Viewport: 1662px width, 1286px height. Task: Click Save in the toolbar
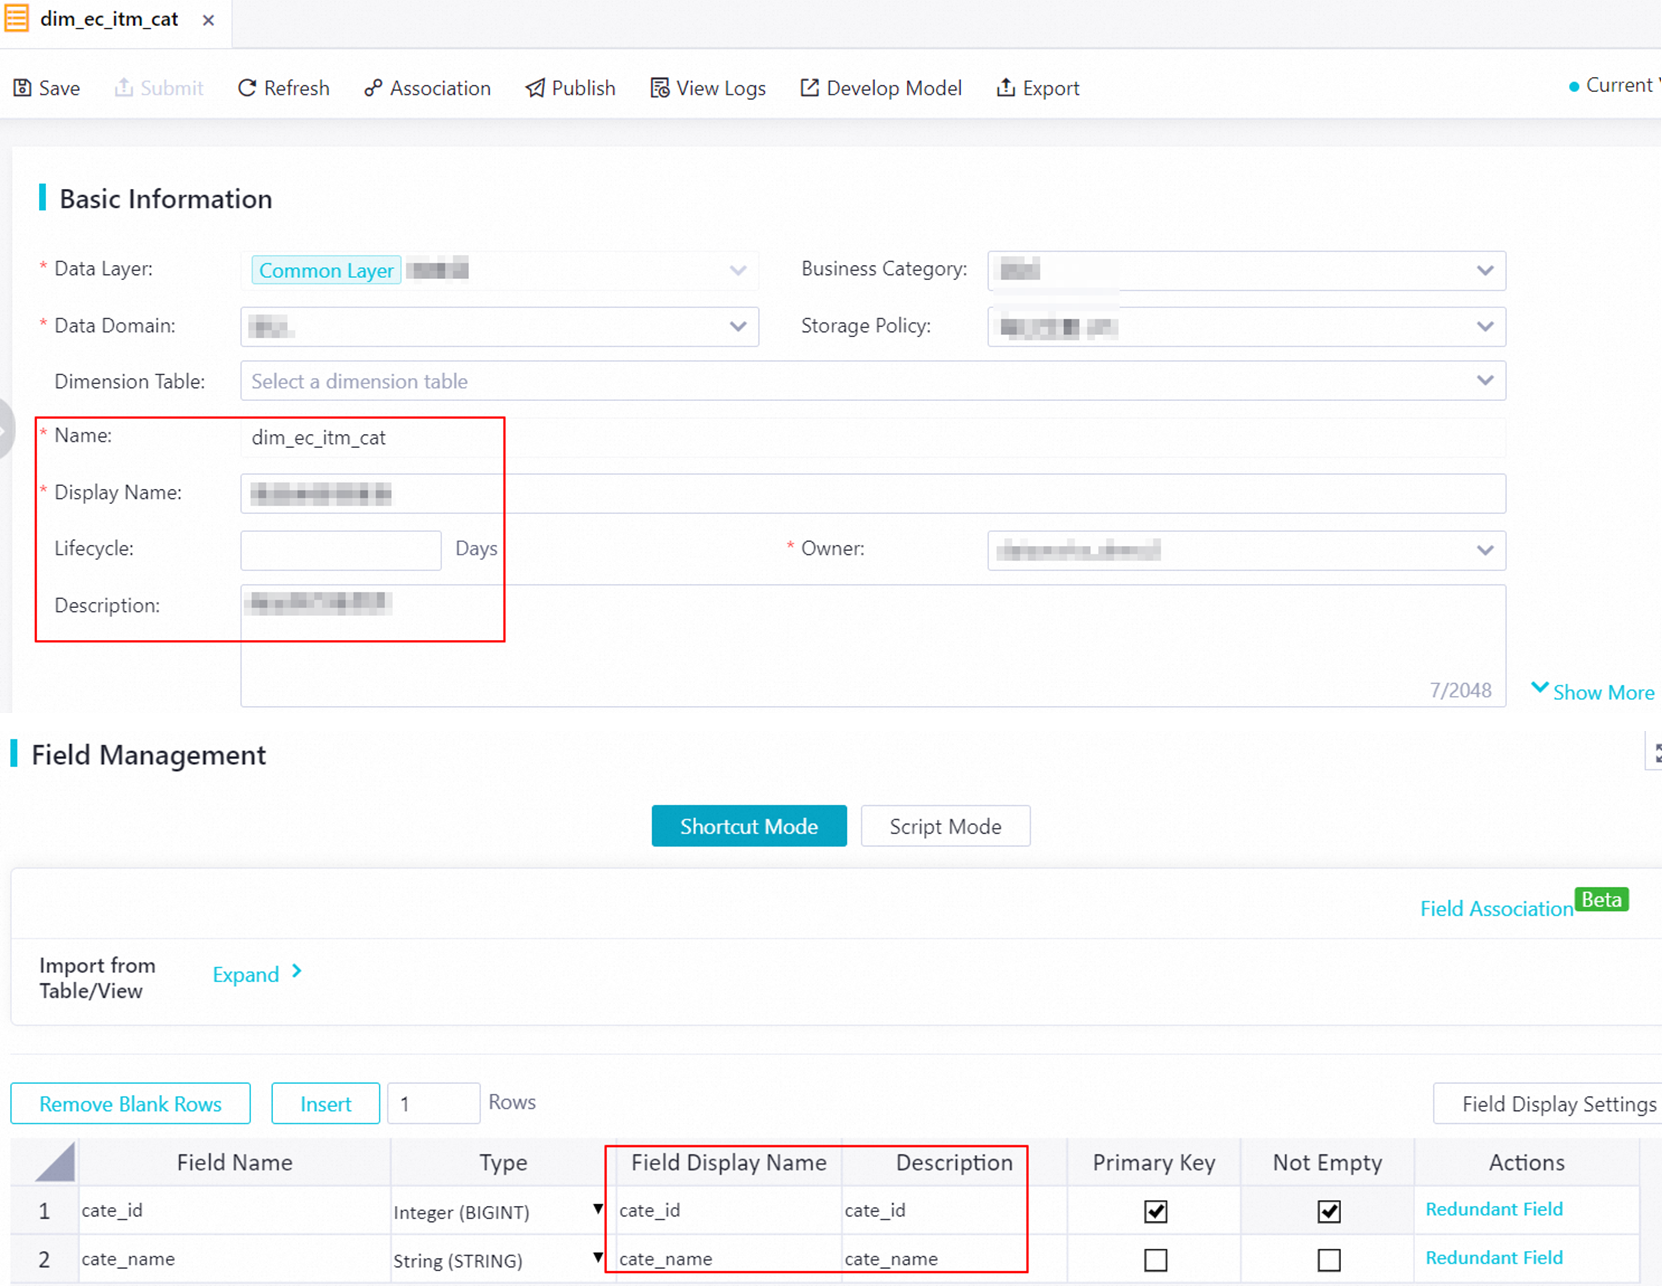coord(47,88)
